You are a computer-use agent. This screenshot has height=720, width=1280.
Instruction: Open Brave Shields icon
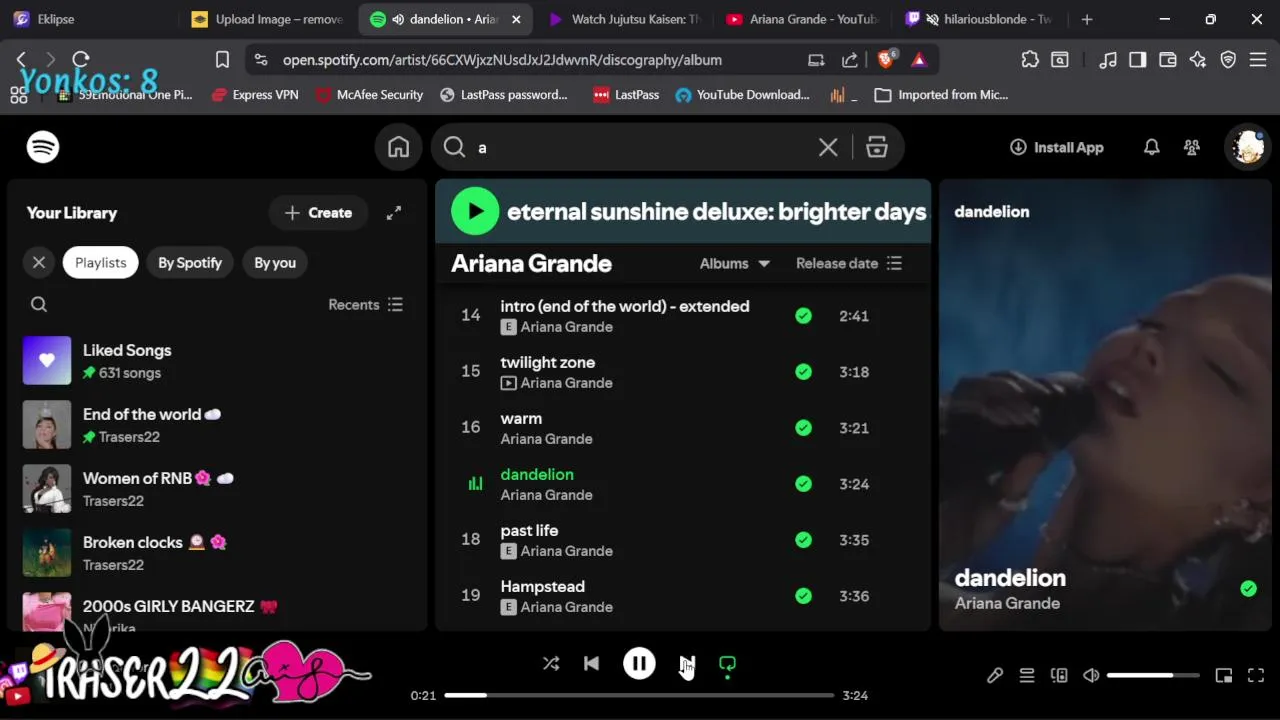pos(886,60)
